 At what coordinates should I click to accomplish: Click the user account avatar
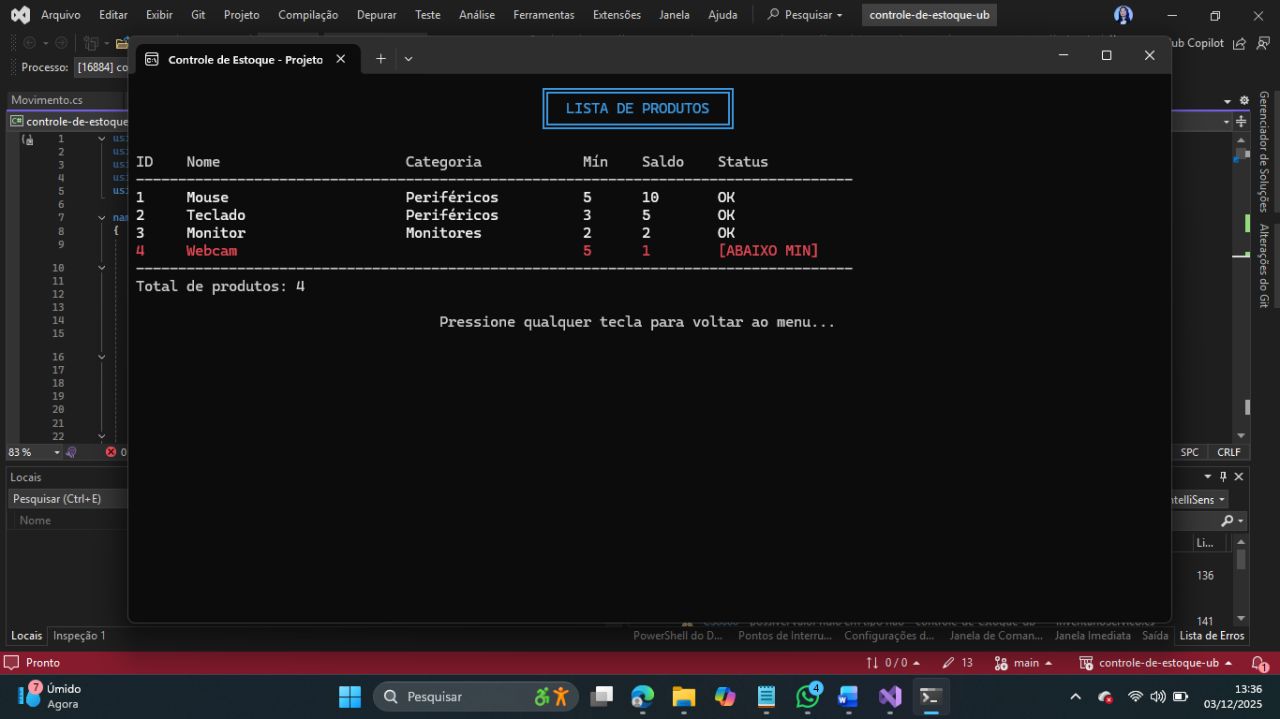click(1123, 15)
